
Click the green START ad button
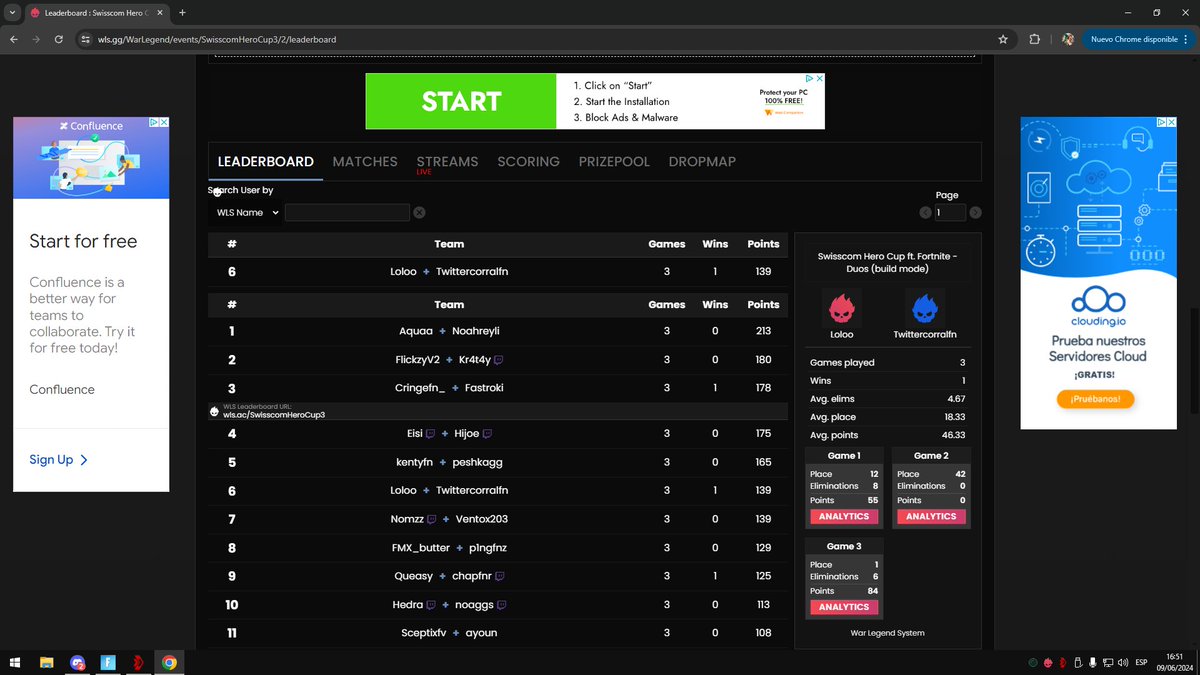[461, 101]
